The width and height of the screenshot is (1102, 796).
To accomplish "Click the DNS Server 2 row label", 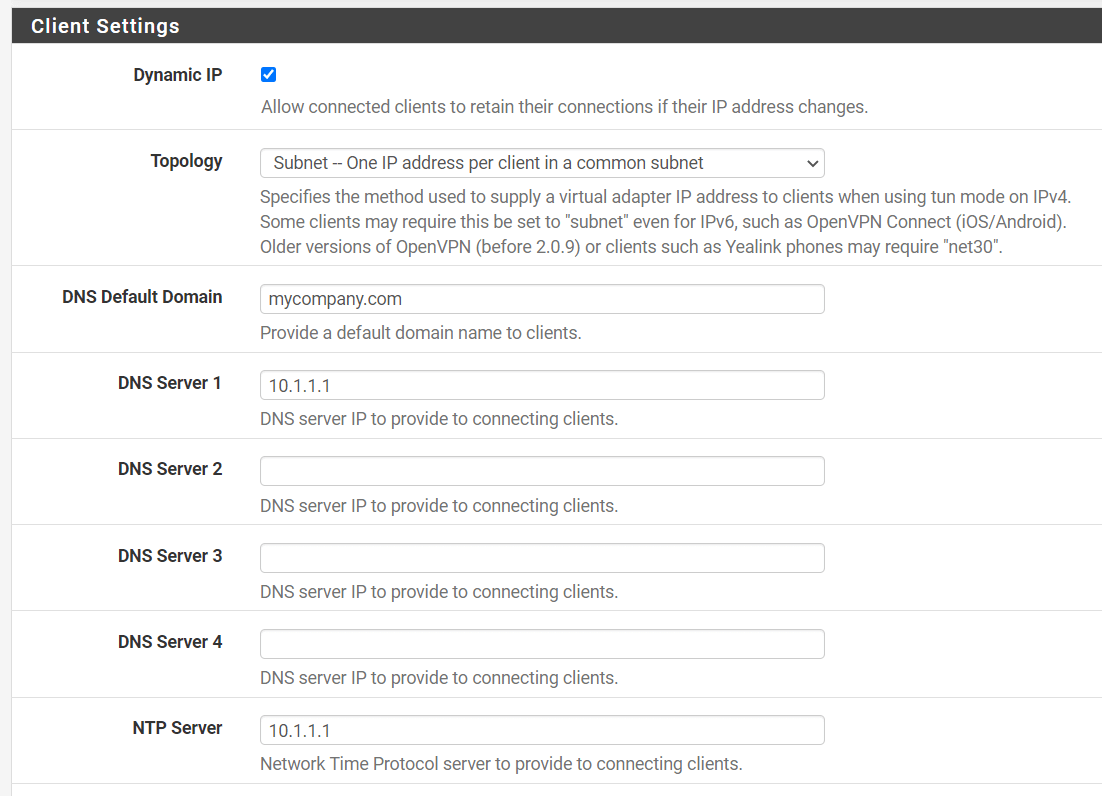I will pyautogui.click(x=170, y=468).
